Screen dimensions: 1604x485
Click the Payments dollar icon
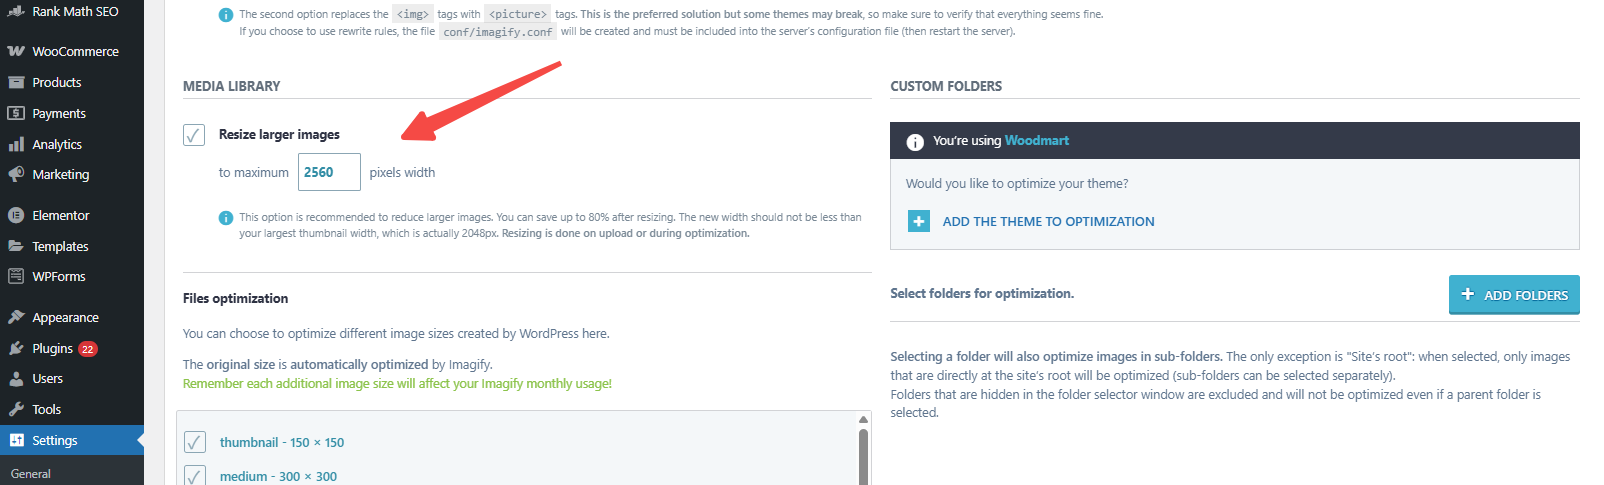[16, 113]
